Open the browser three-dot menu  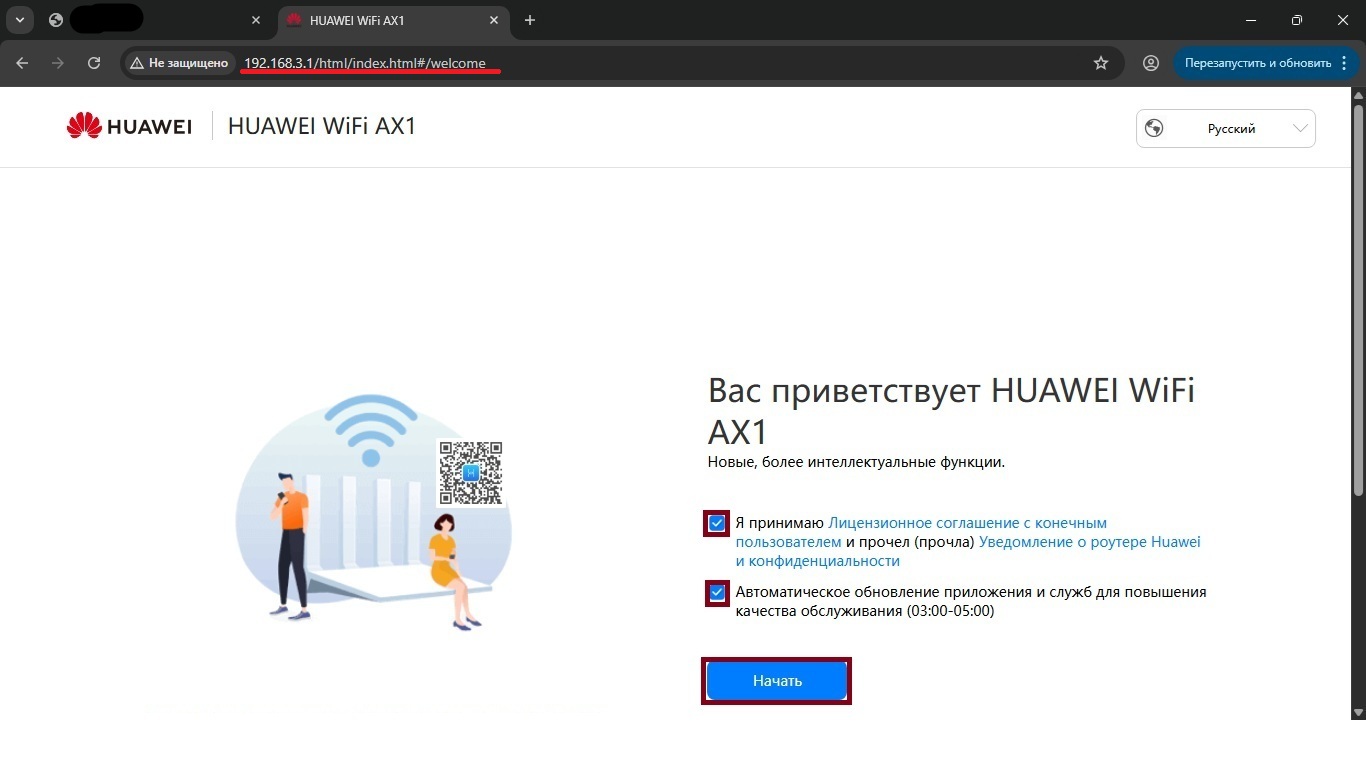click(1344, 63)
